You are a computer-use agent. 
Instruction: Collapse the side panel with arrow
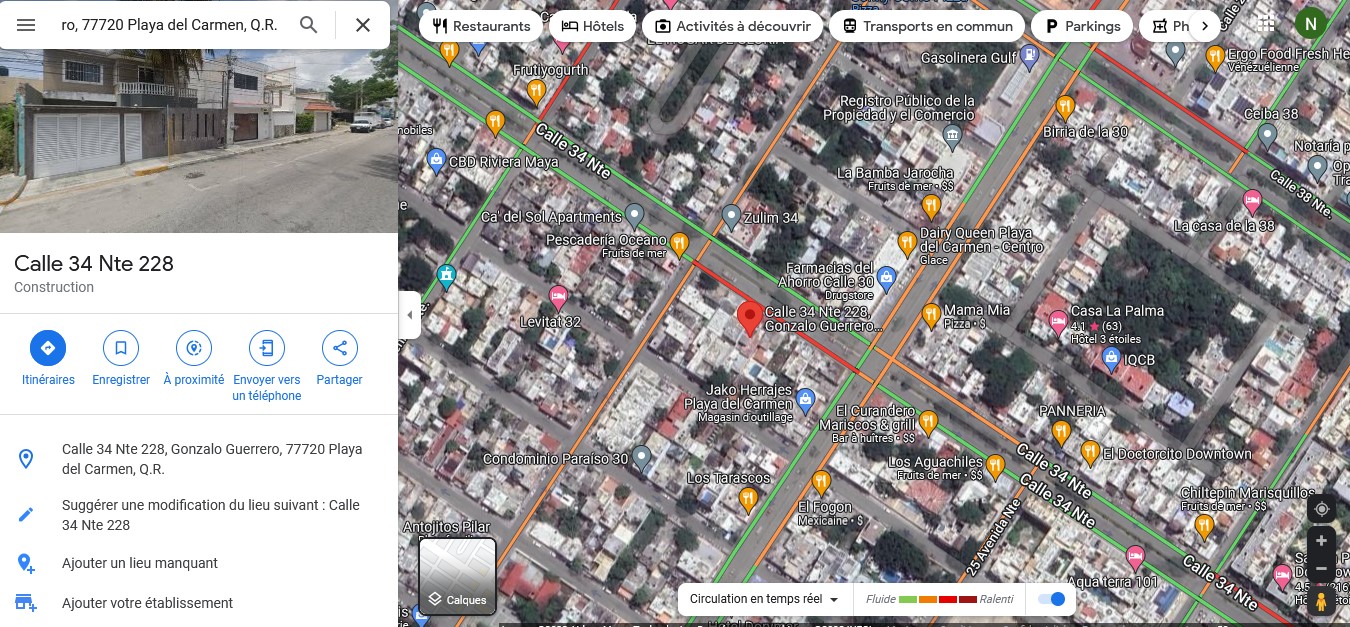tap(409, 315)
